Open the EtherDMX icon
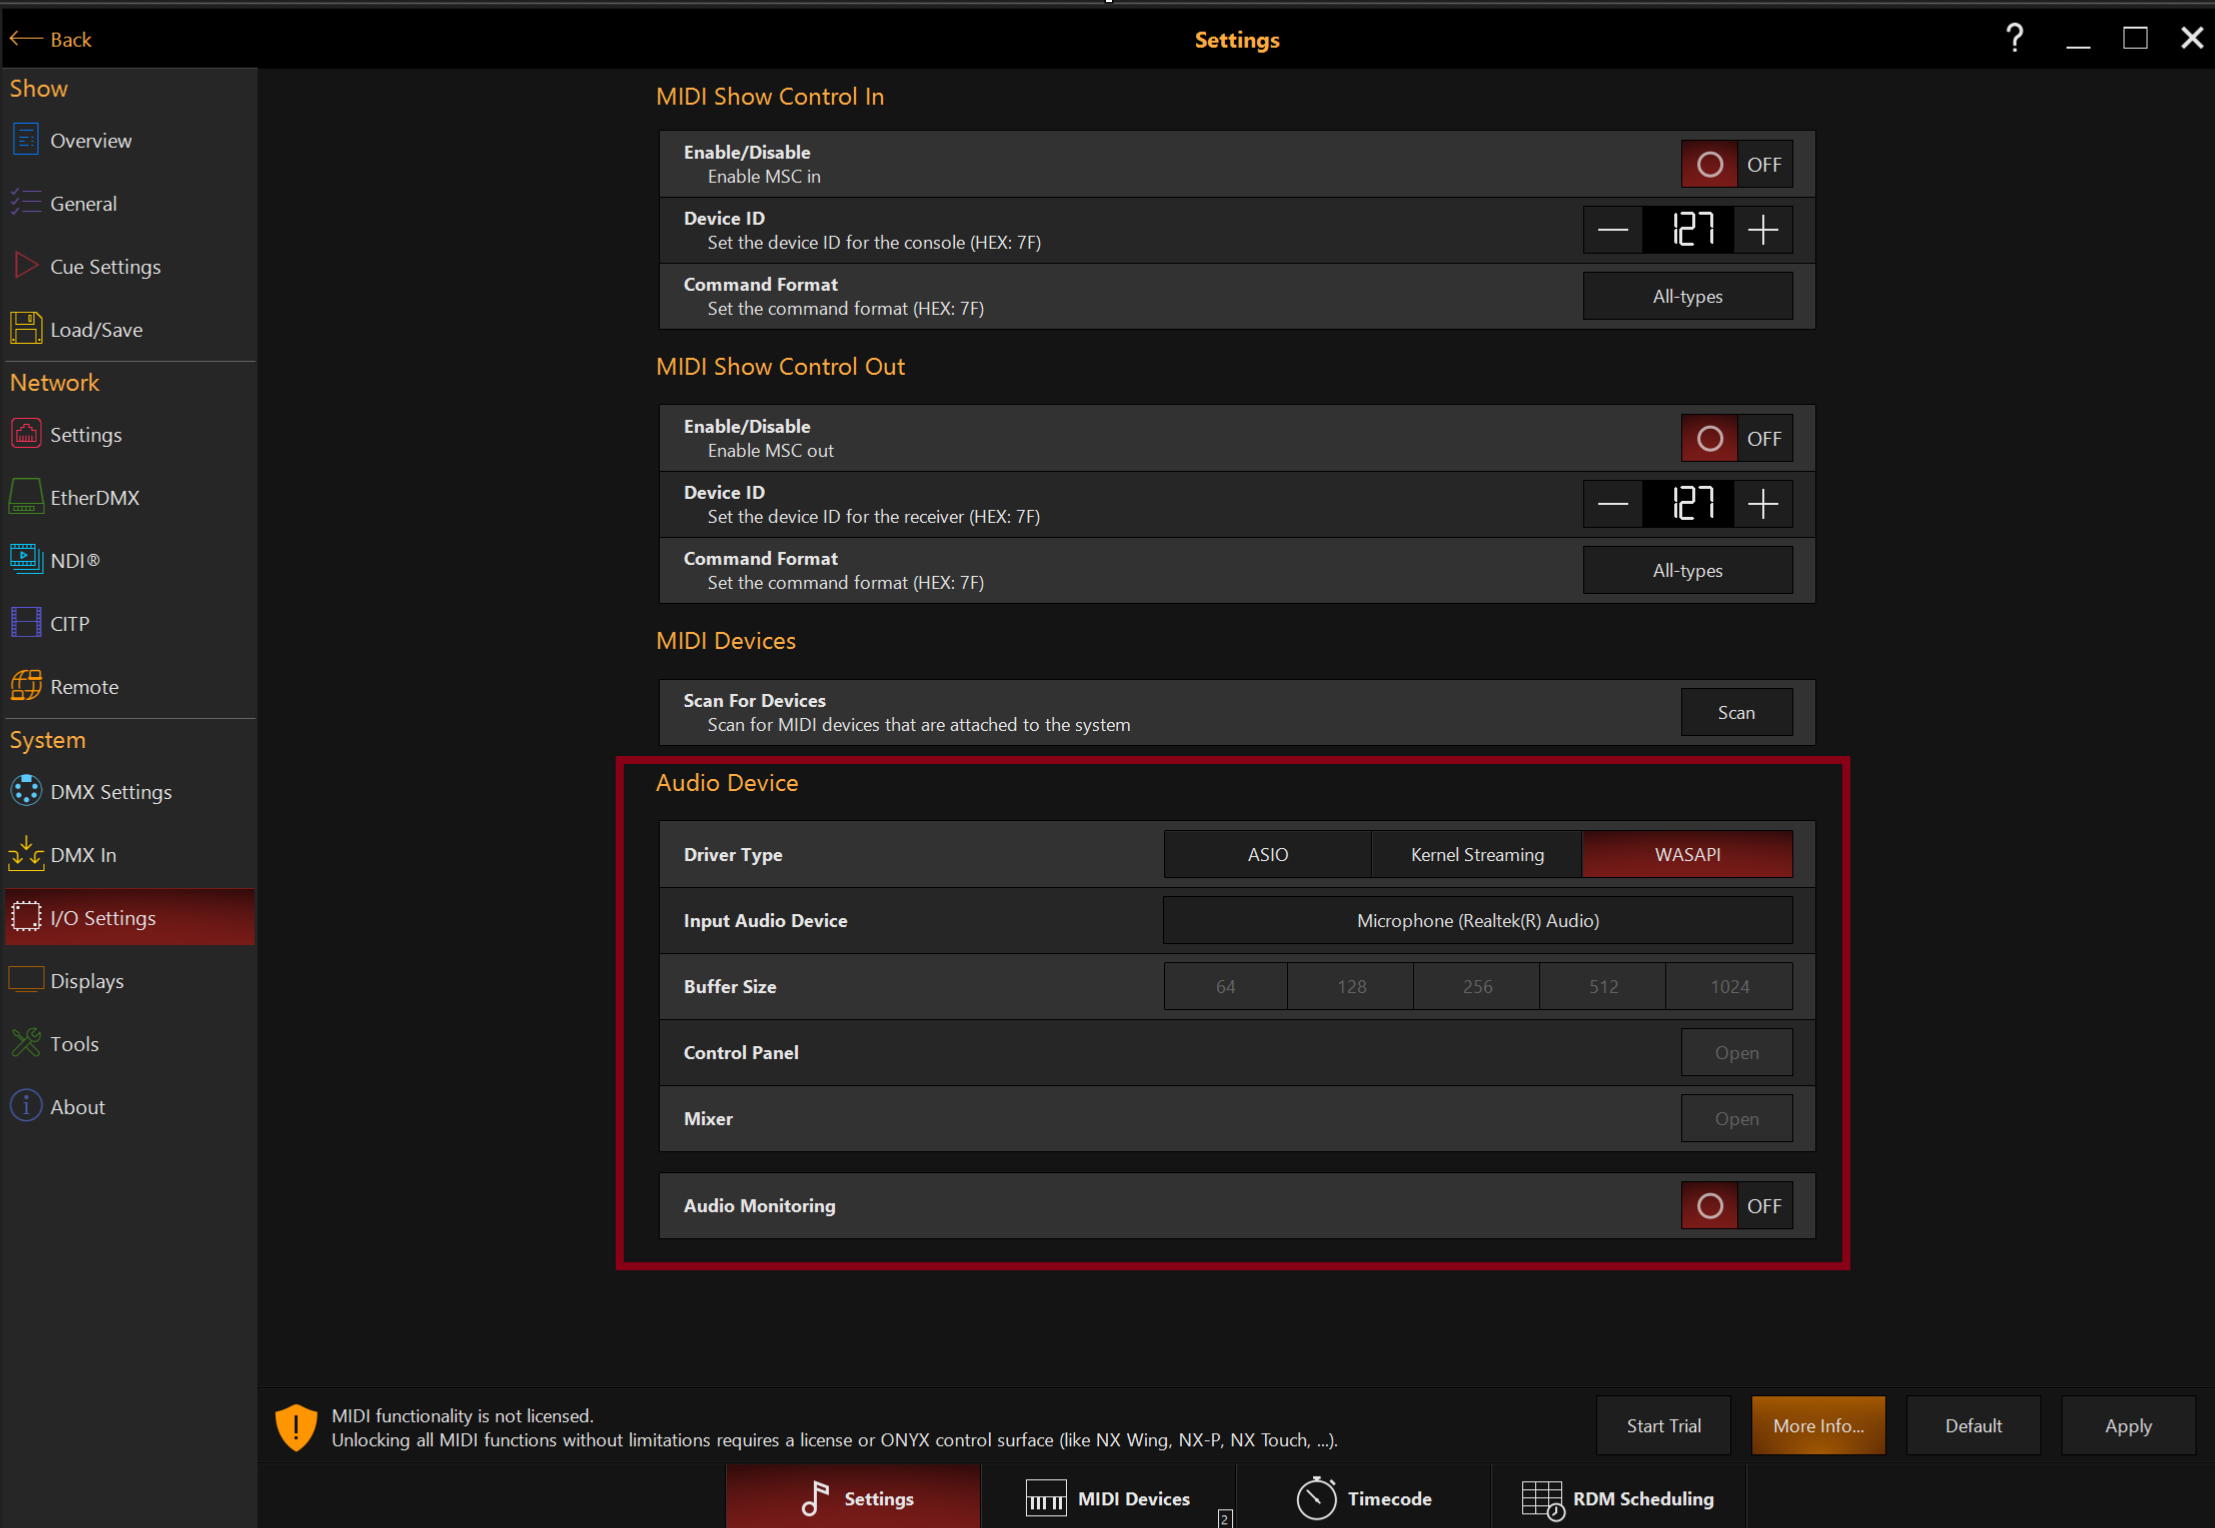Viewport: 2215px width, 1528px height. 26,497
